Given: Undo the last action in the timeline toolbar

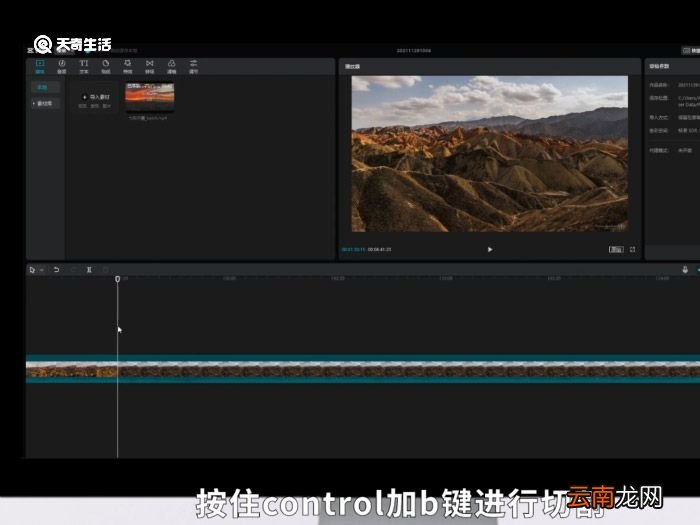Looking at the screenshot, I should point(57,270).
